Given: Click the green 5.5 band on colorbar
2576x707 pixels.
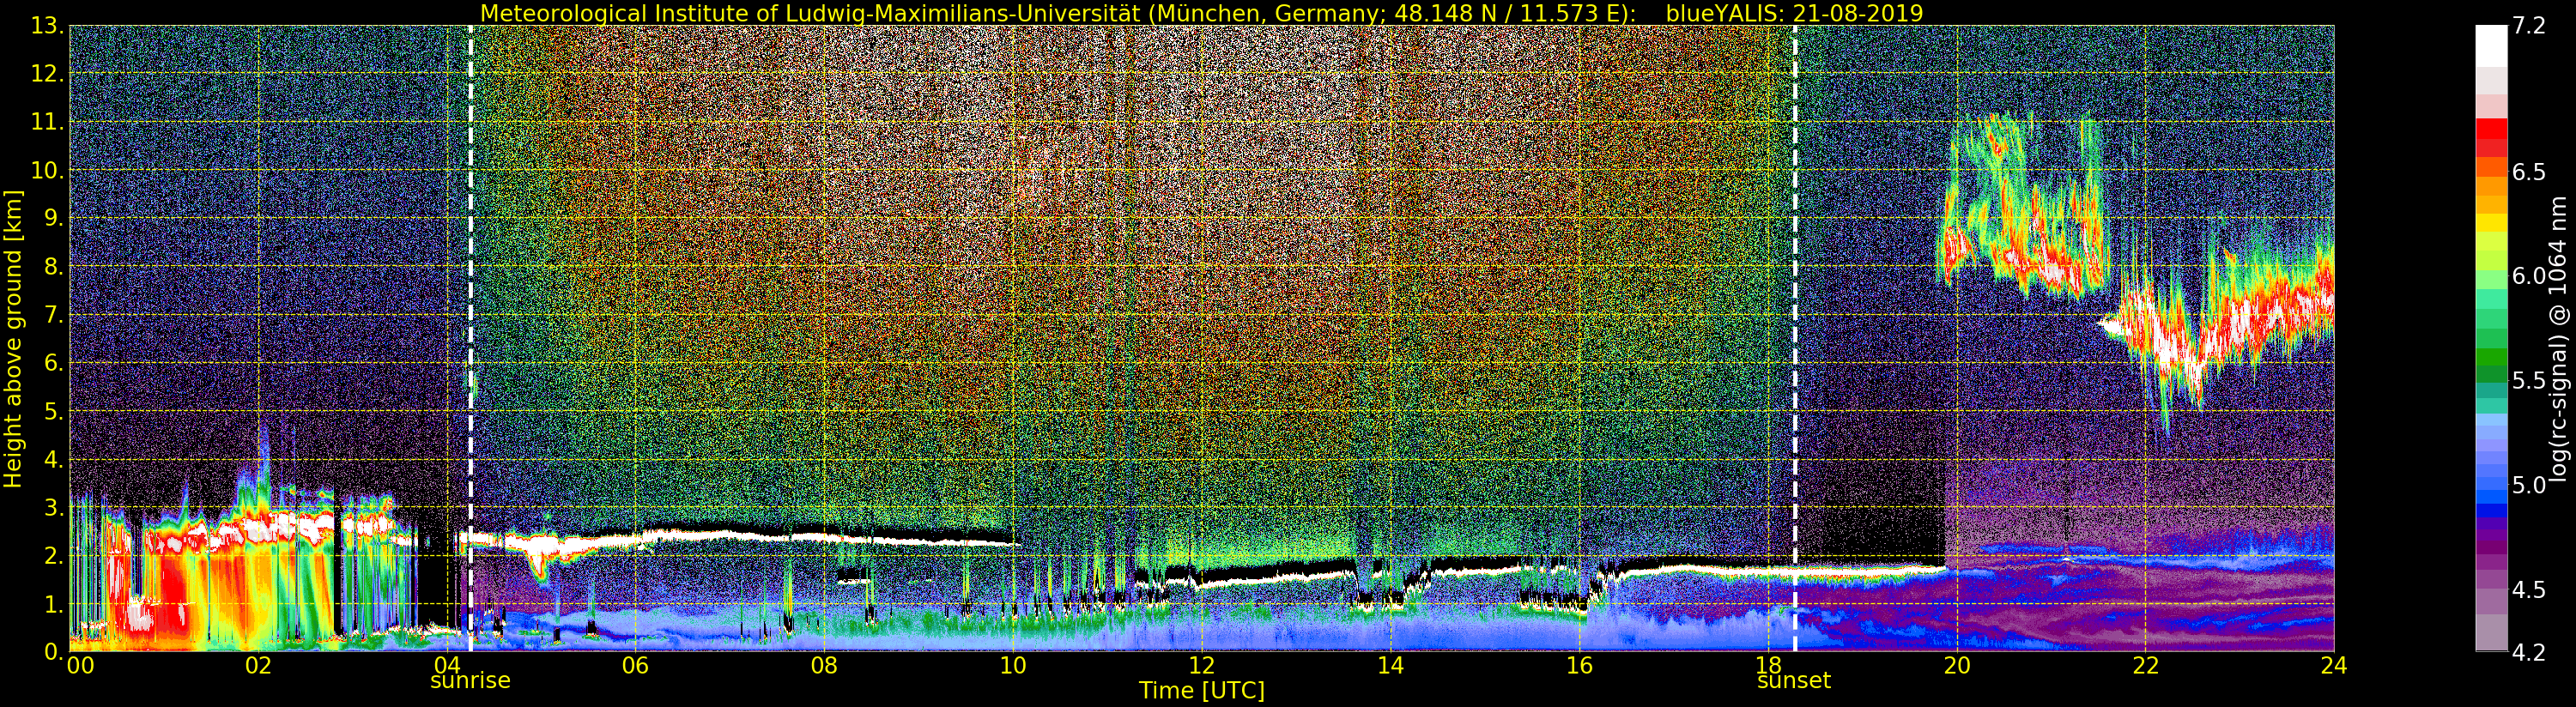Looking at the screenshot, I should click(x=2491, y=380).
